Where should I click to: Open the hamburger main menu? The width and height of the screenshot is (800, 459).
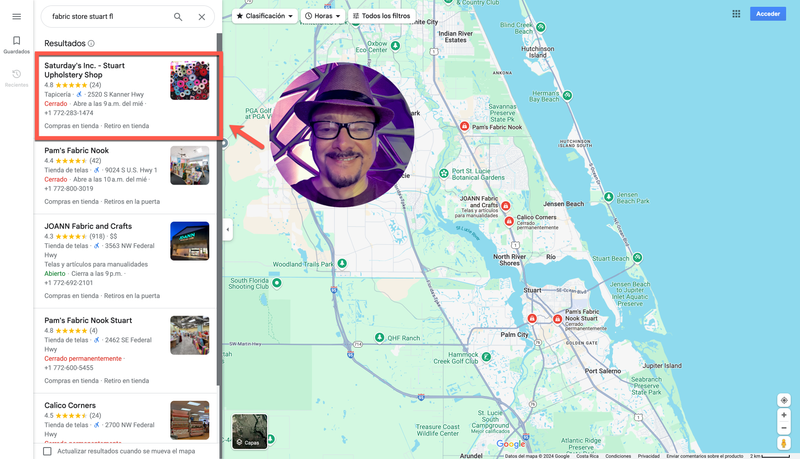tap(16, 17)
